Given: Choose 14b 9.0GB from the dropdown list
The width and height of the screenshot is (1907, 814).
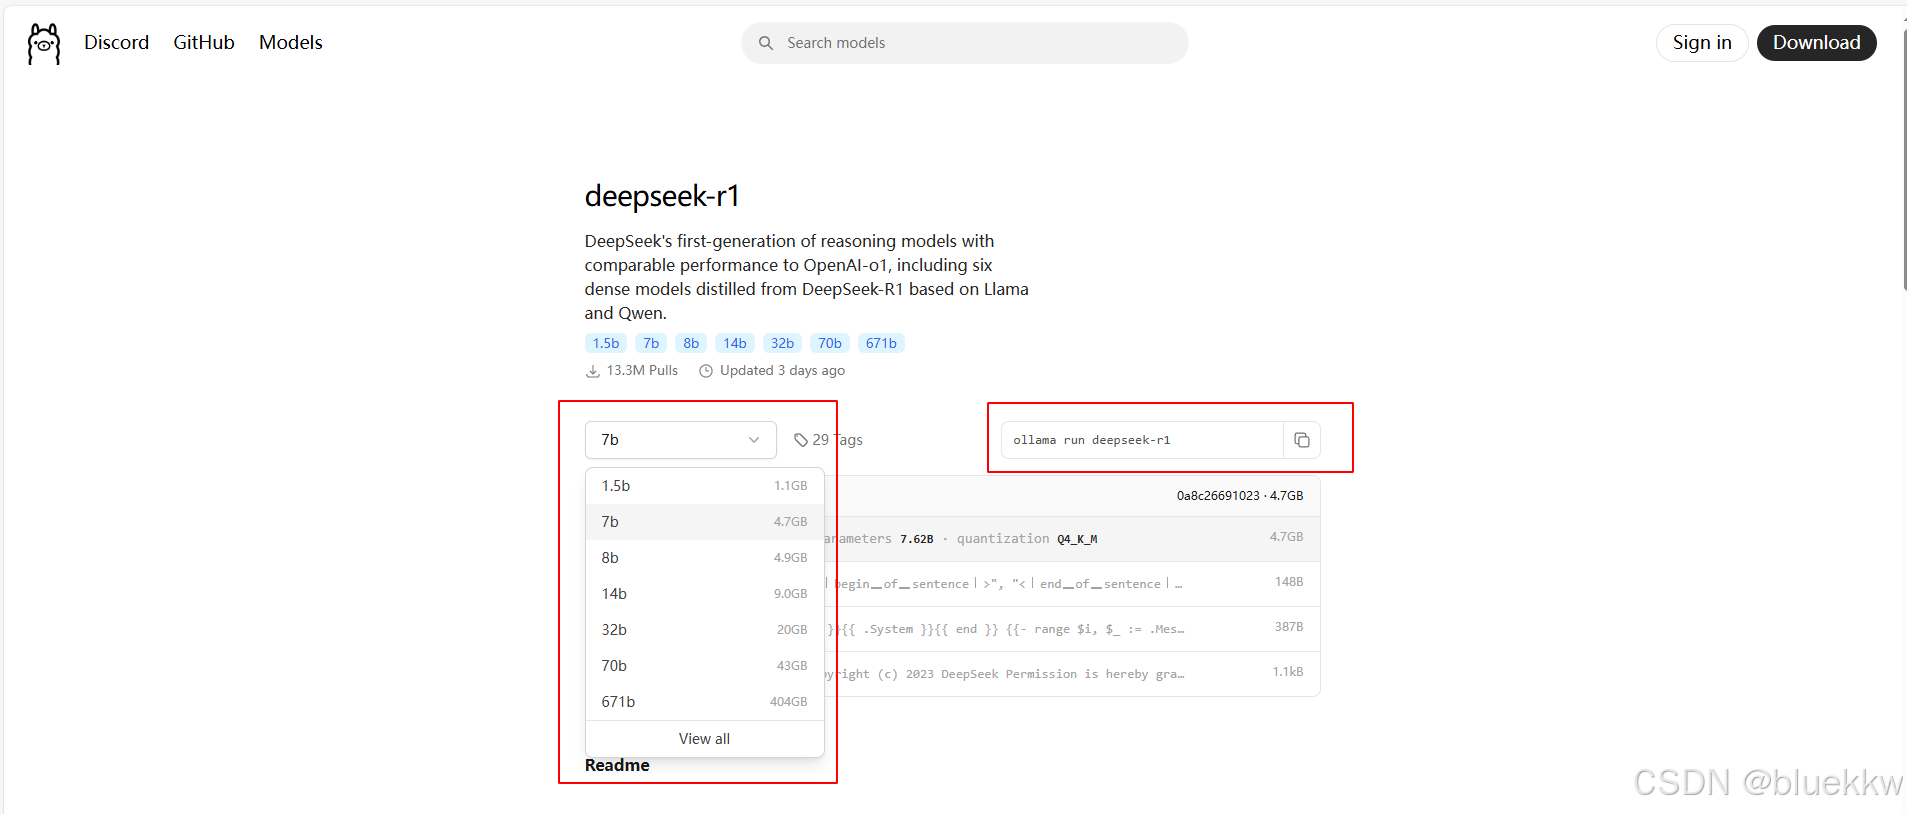Looking at the screenshot, I should [705, 594].
